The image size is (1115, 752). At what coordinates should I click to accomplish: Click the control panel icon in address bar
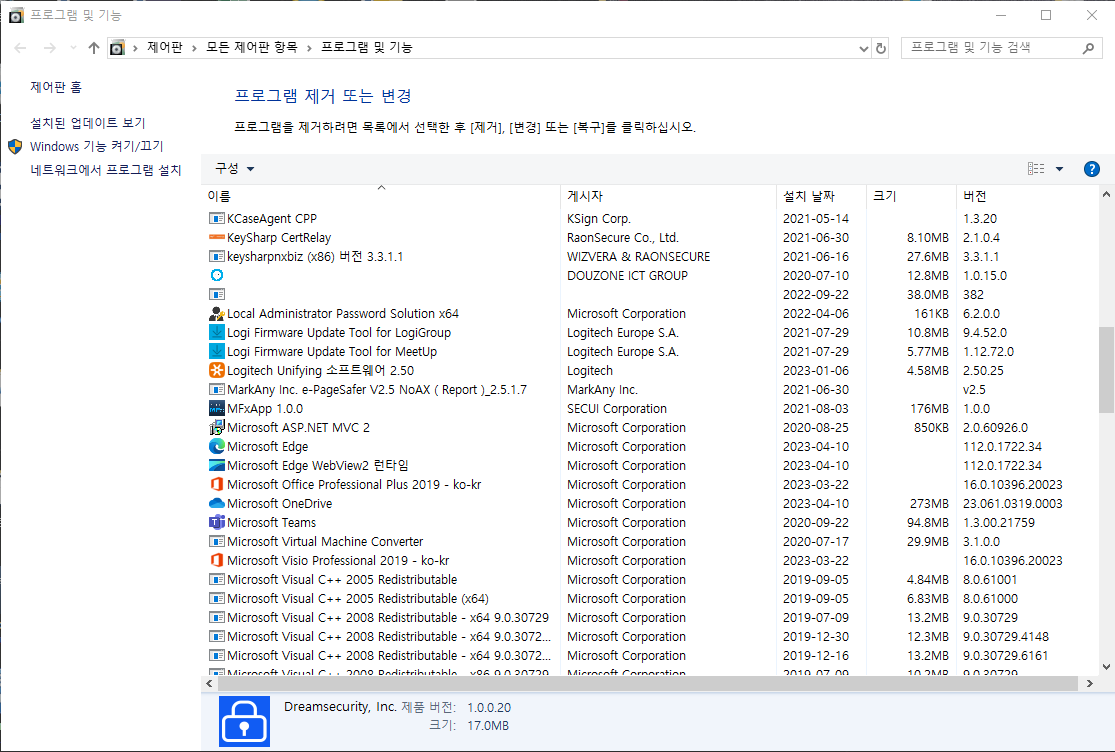[x=117, y=48]
